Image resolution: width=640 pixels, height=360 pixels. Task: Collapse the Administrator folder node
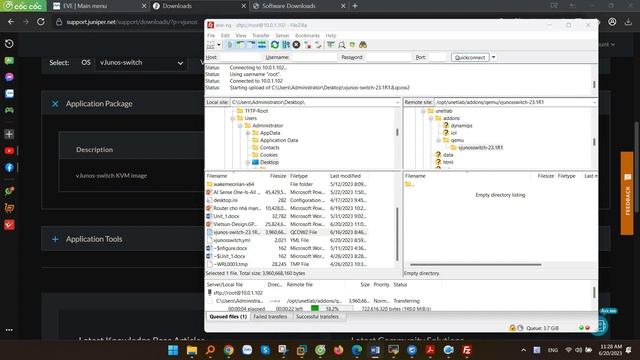coord(240,126)
